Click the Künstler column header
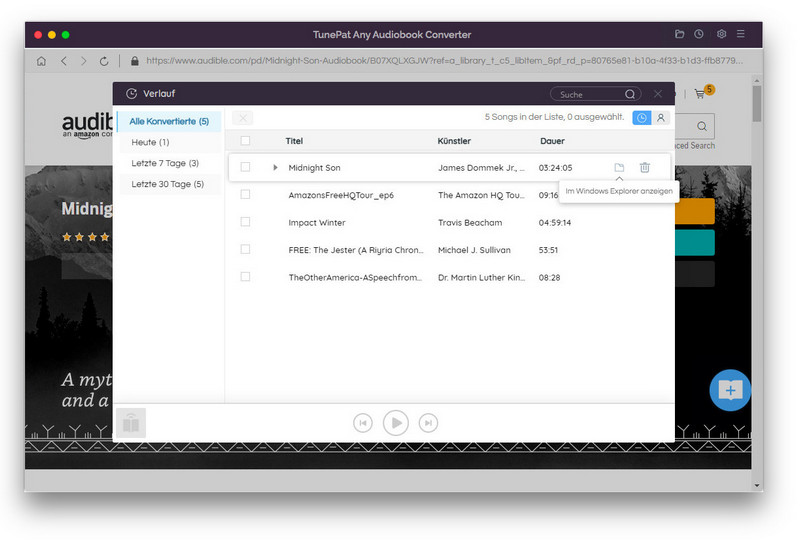The height and width of the screenshot is (544, 800). pyautogui.click(x=454, y=141)
